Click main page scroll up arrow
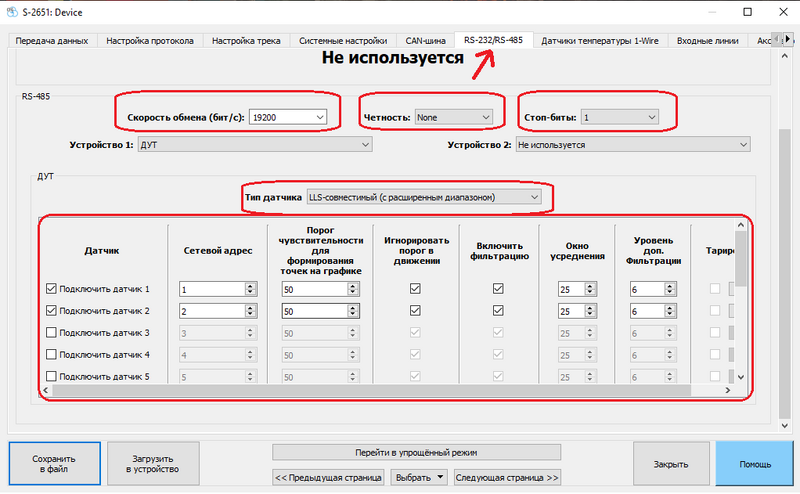The width and height of the screenshot is (800, 494). (785, 56)
